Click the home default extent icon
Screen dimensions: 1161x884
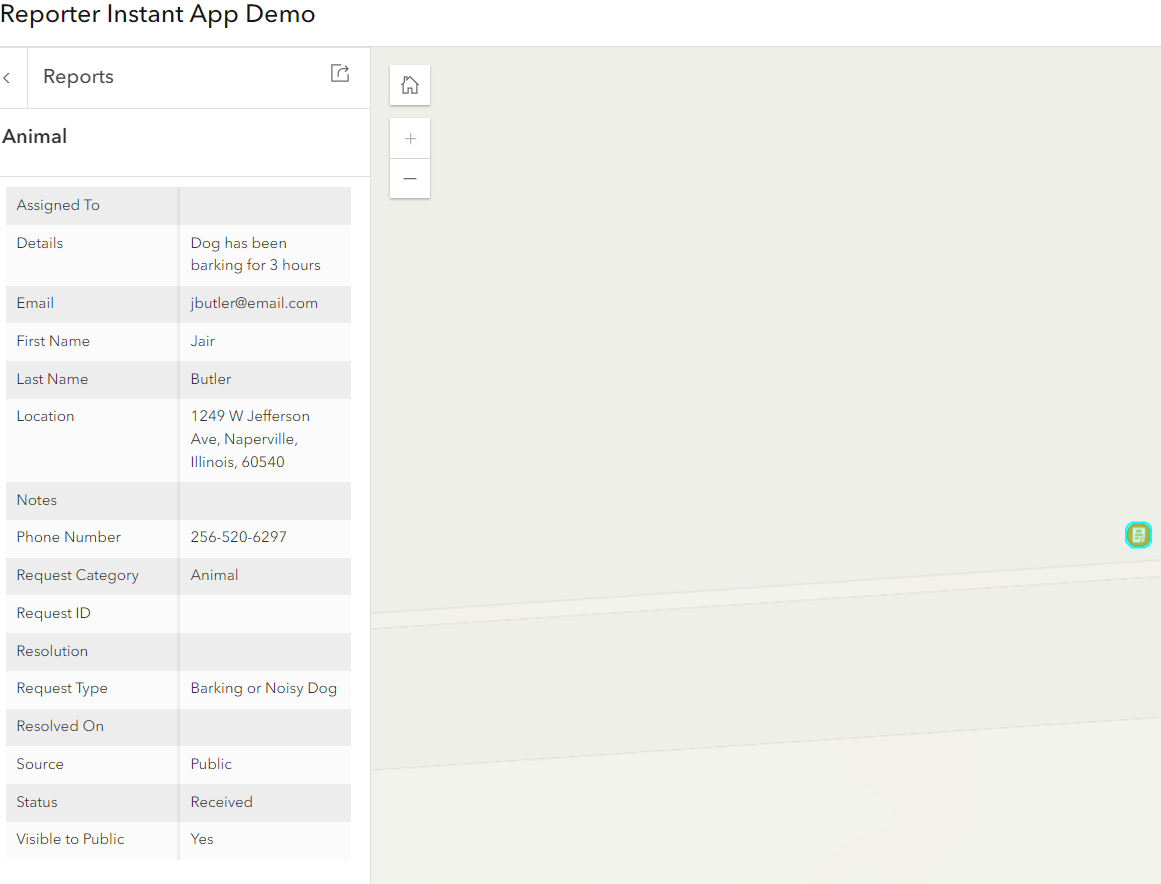(409, 85)
